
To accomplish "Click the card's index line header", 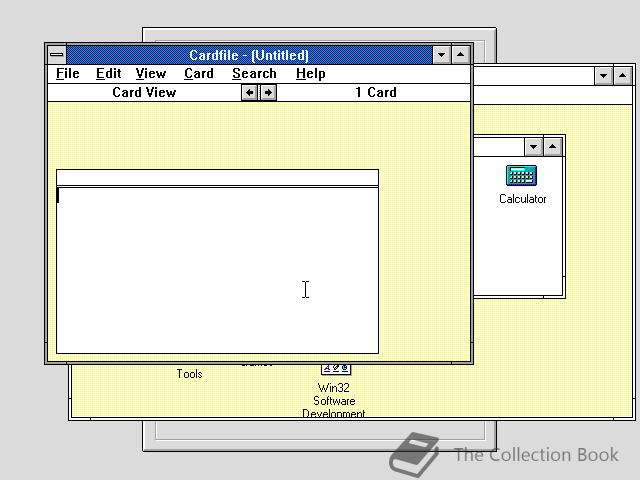I will coord(217,178).
